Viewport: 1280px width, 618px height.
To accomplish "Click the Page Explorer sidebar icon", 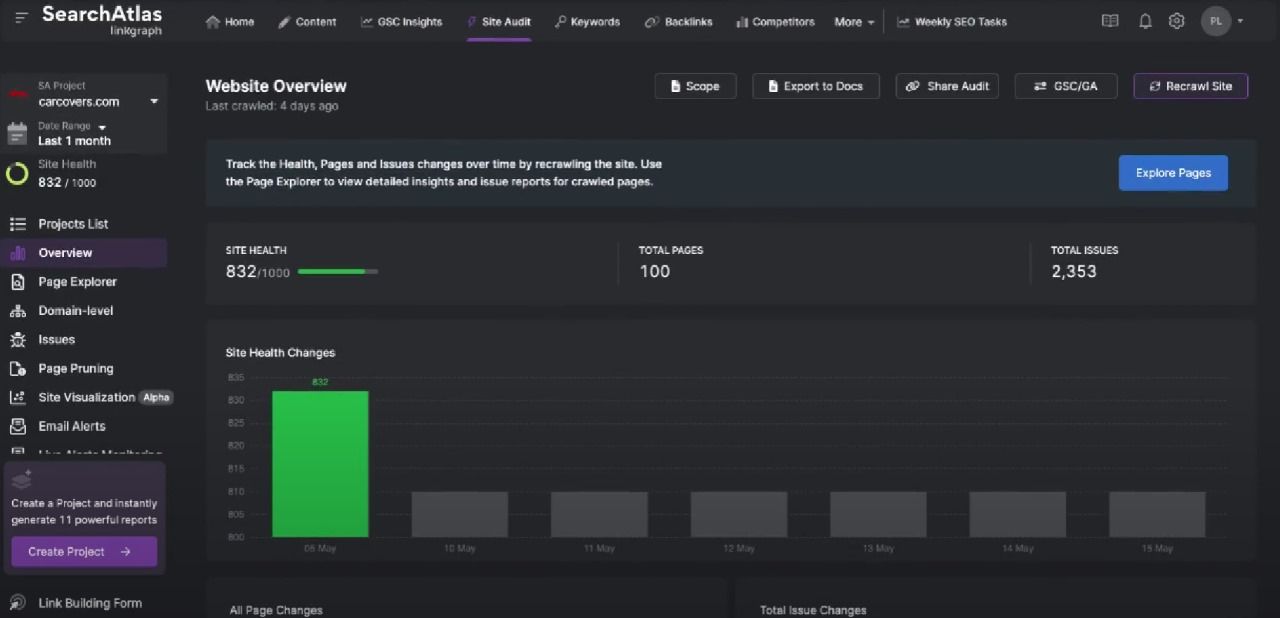I will [x=17, y=282].
